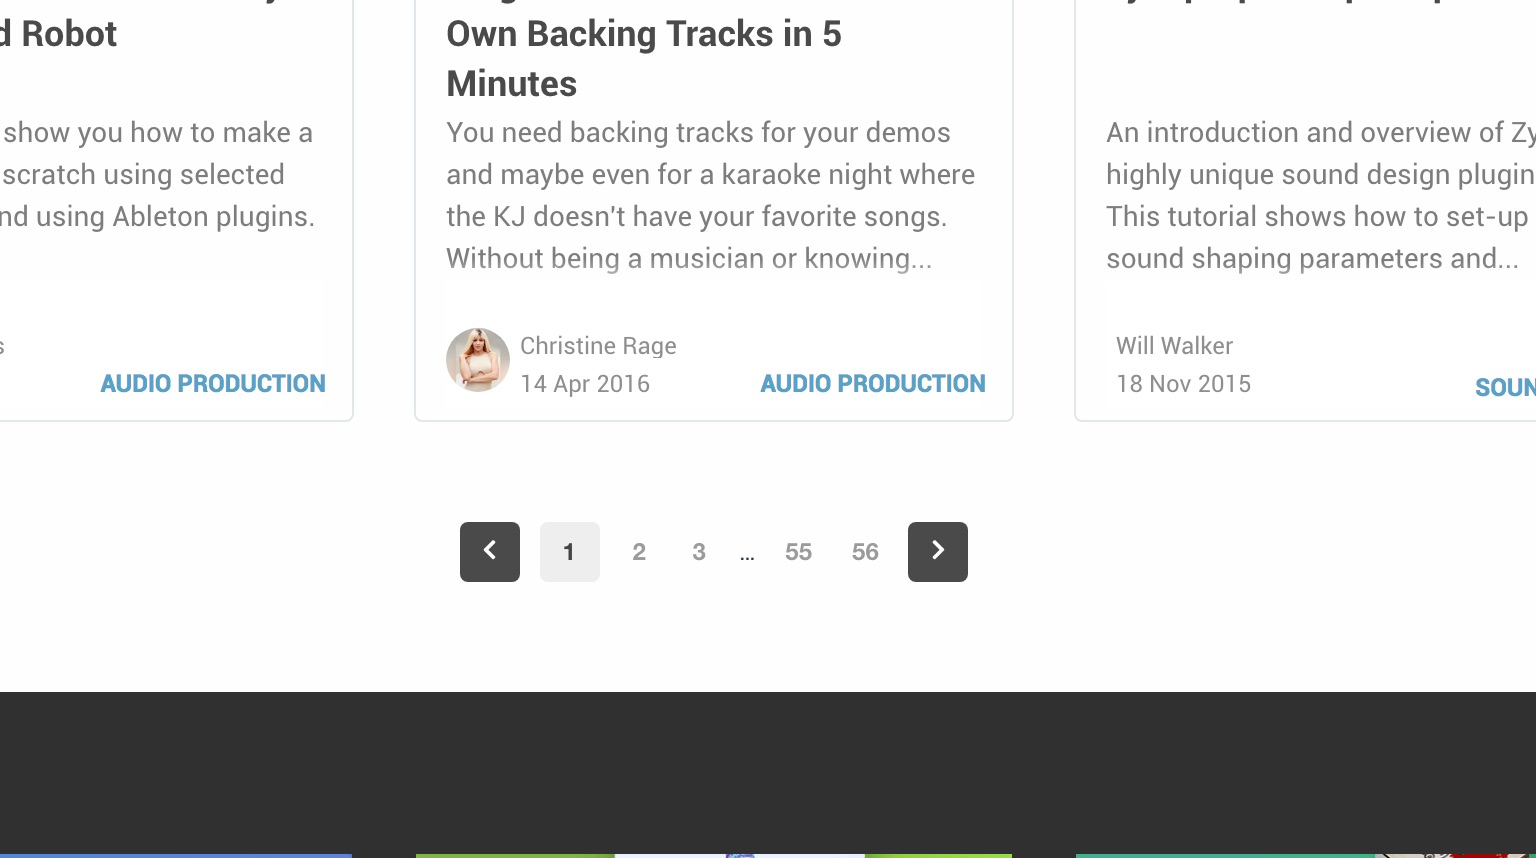The width and height of the screenshot is (1536, 858).
Task: Click the 14 Apr 2016 date
Action: [585, 383]
